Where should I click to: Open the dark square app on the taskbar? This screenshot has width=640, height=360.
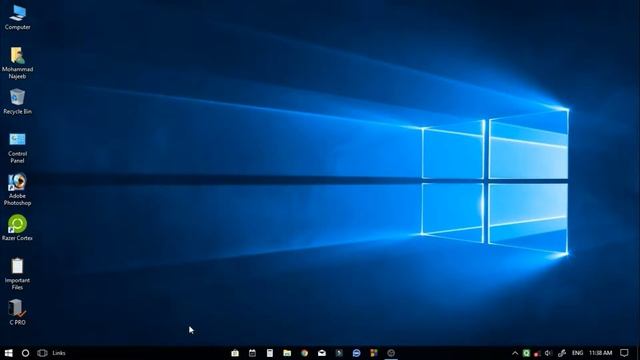coord(339,353)
